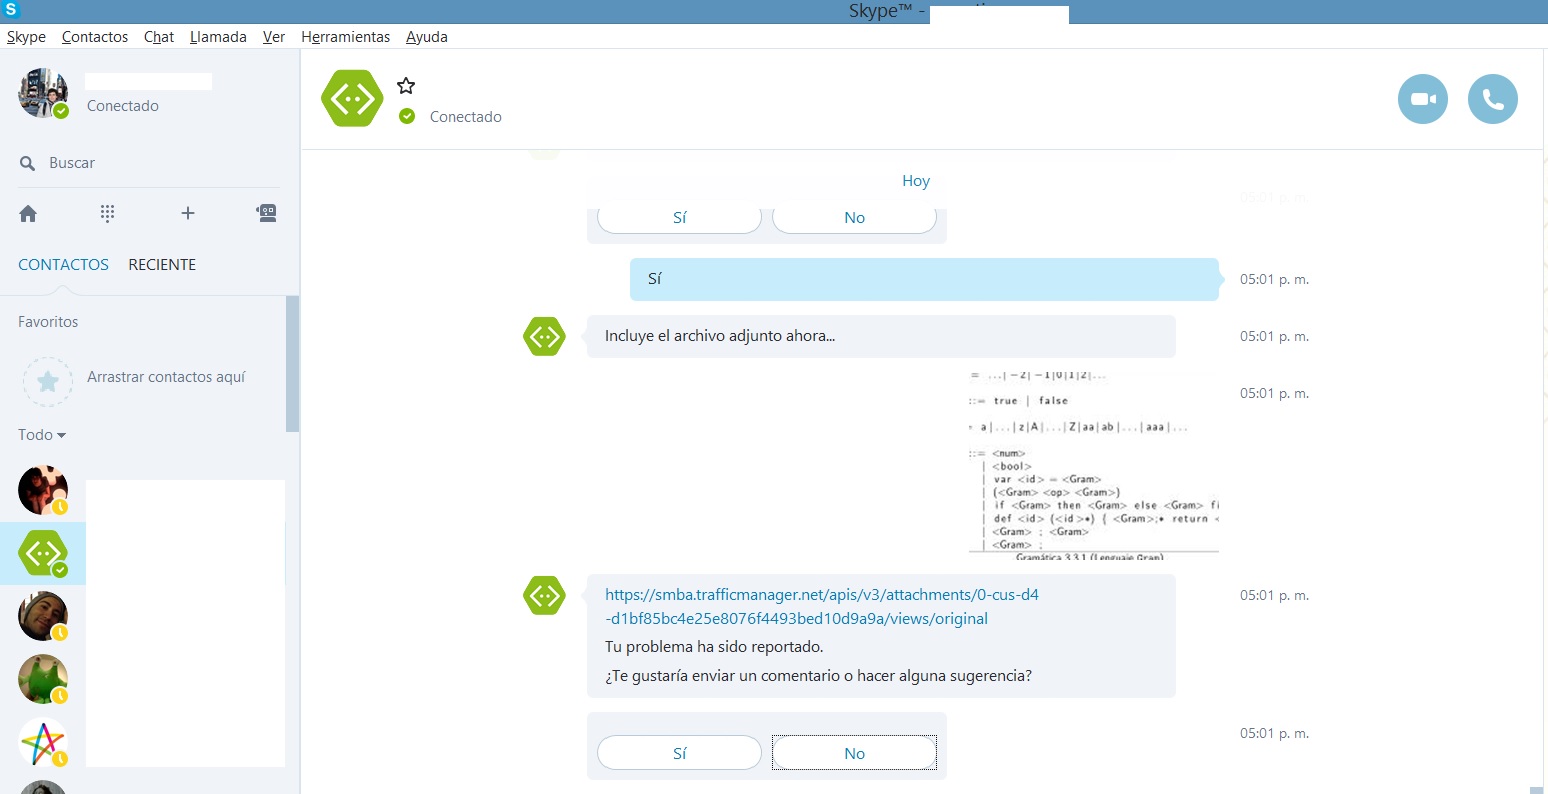Image resolution: width=1548 pixels, height=794 pixels.
Task: Open your own profile picture
Action: [43, 92]
